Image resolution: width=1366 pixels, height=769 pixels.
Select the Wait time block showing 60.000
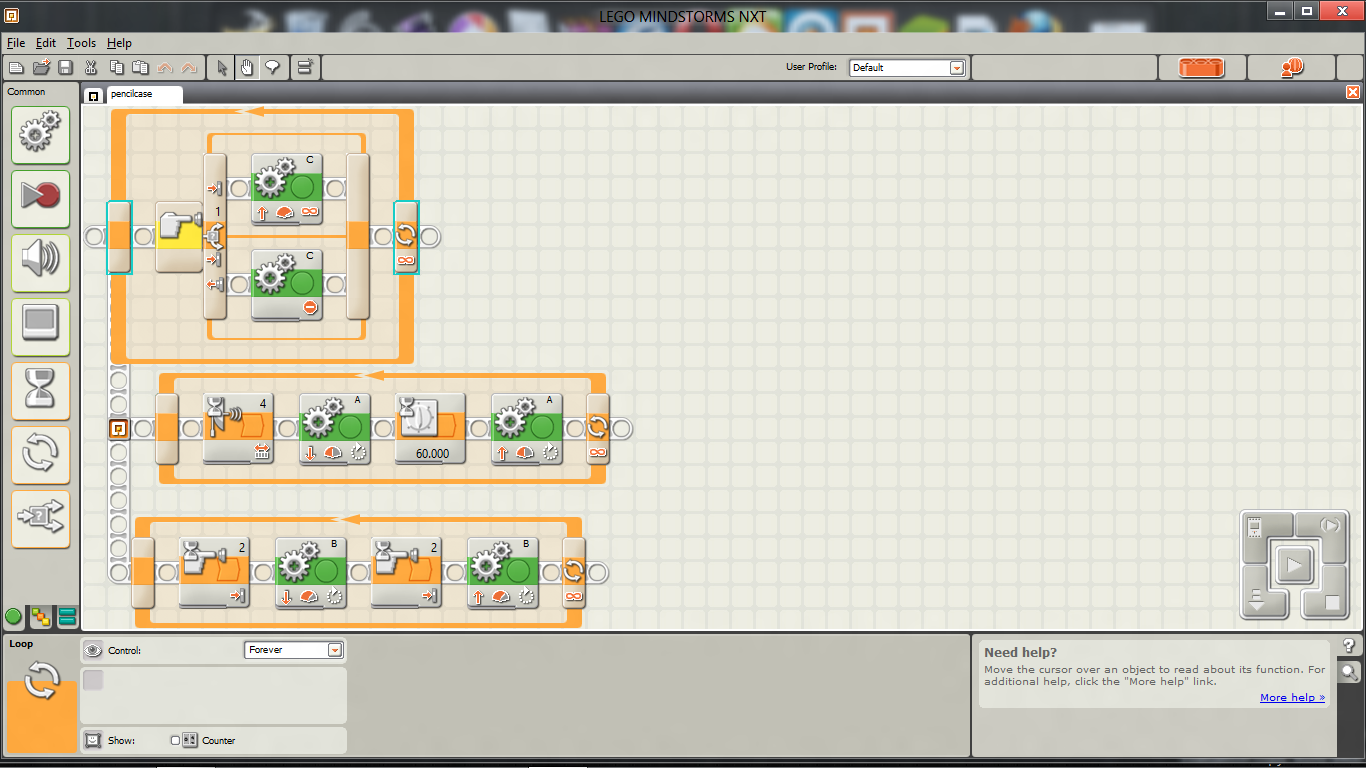click(x=430, y=428)
